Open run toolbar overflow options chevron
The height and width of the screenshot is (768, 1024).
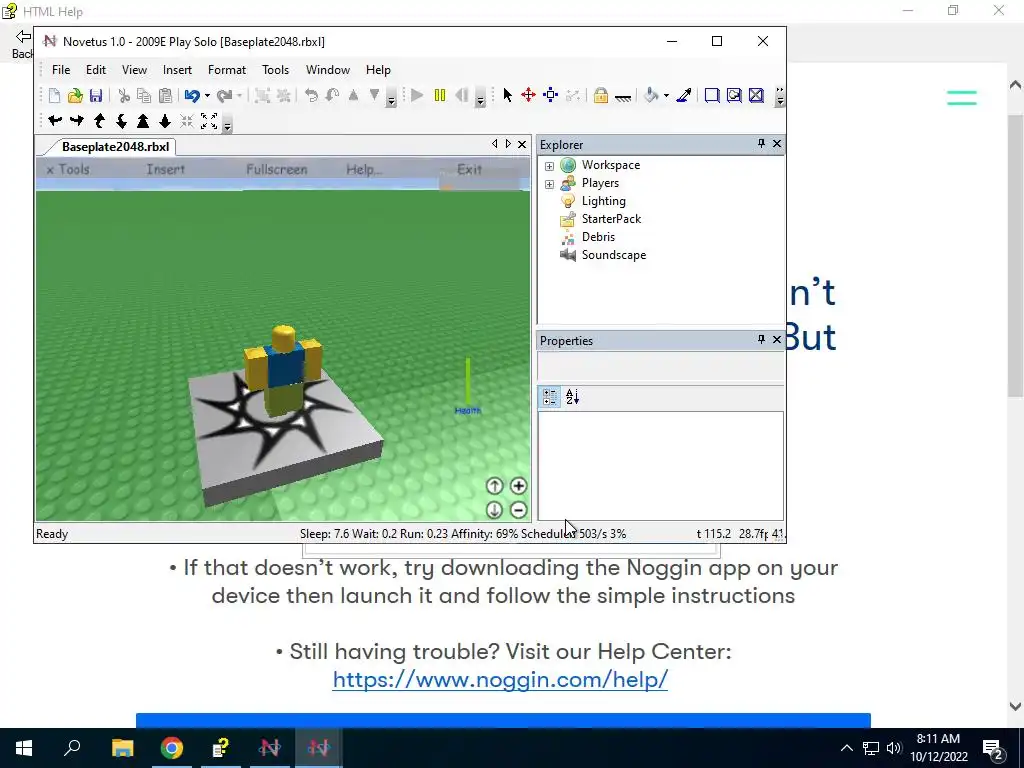point(480,98)
